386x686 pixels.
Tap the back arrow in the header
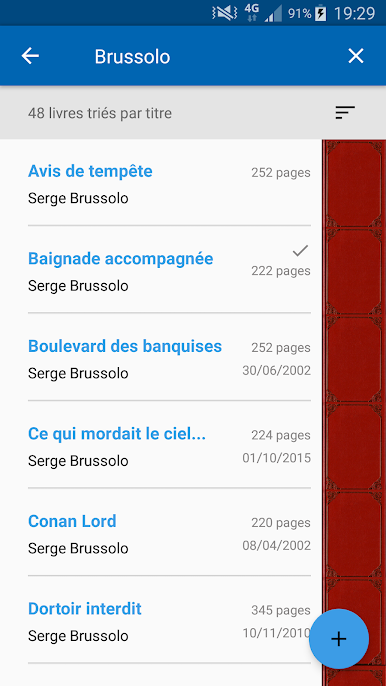coord(30,56)
